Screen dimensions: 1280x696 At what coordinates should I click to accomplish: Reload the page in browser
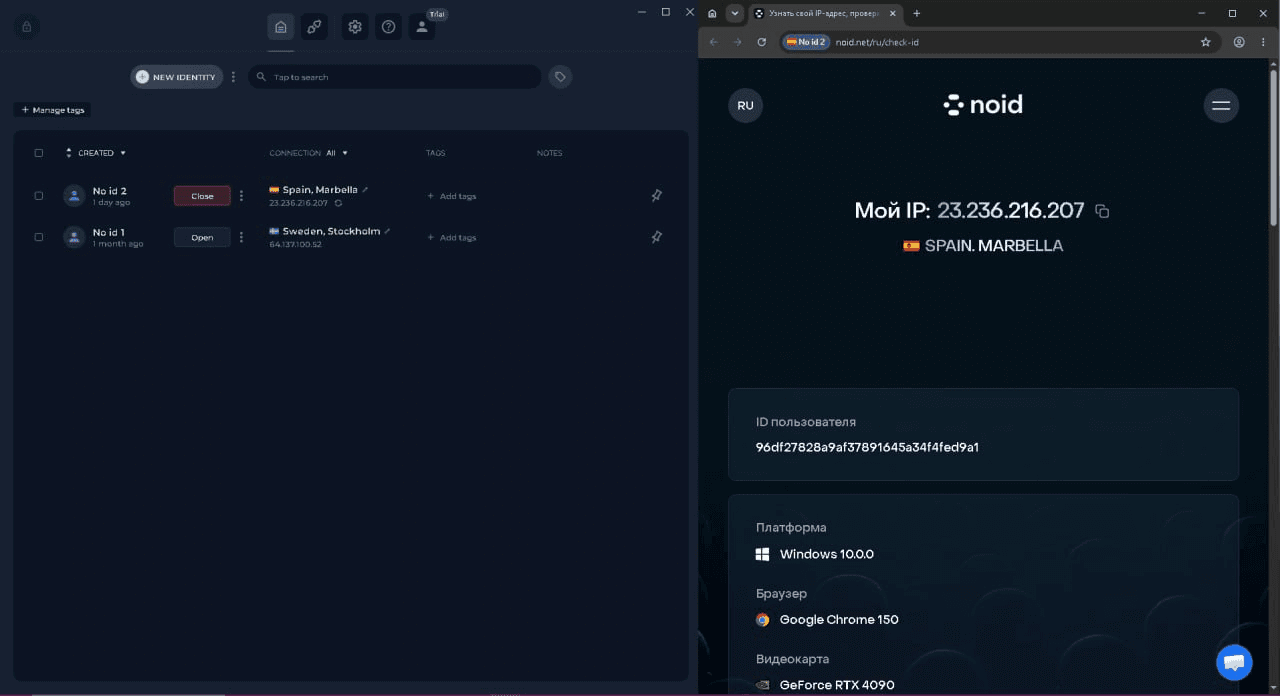[x=762, y=42]
